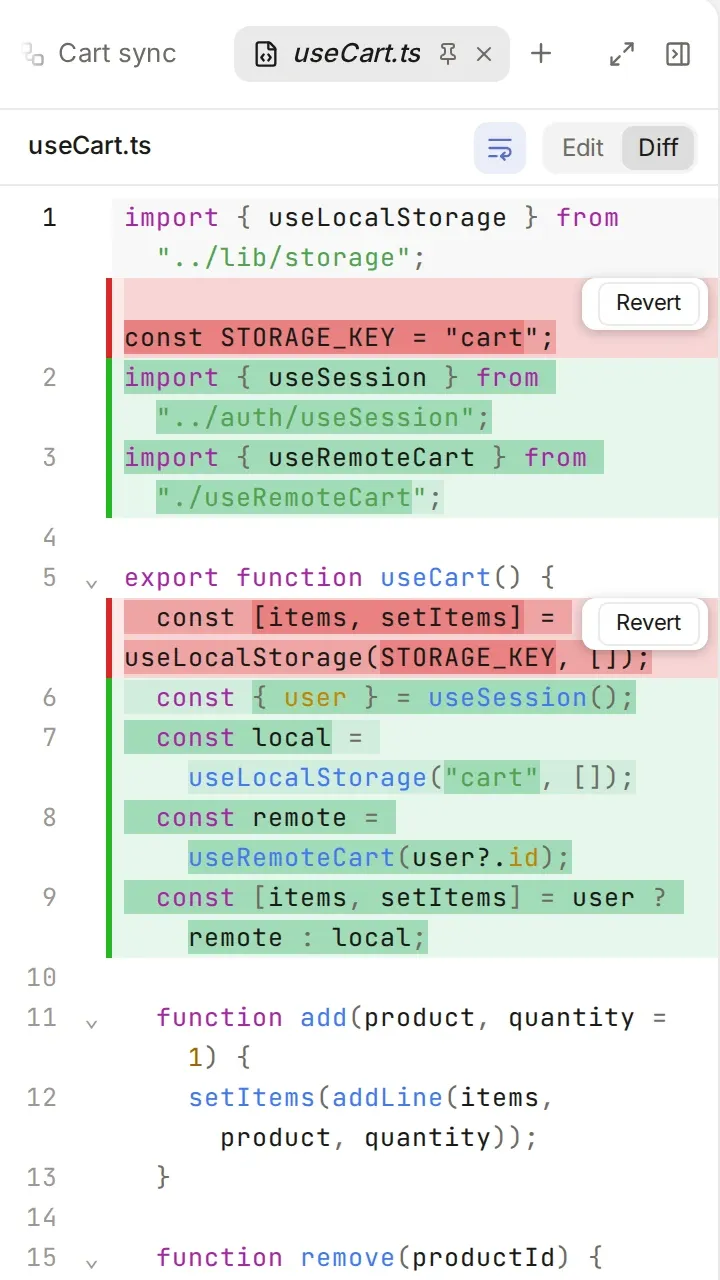Switch to the Cart sync tab
This screenshot has height=1280, width=720.
click(100, 53)
